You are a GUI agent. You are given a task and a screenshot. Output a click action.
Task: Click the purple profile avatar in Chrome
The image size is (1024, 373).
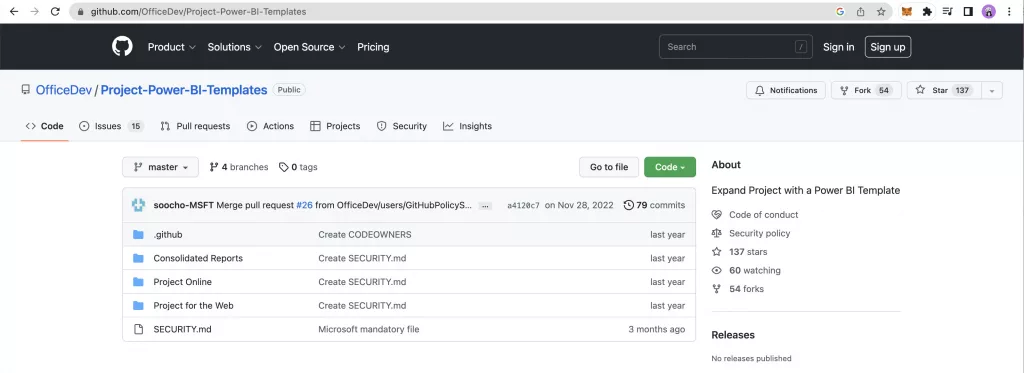[989, 12]
